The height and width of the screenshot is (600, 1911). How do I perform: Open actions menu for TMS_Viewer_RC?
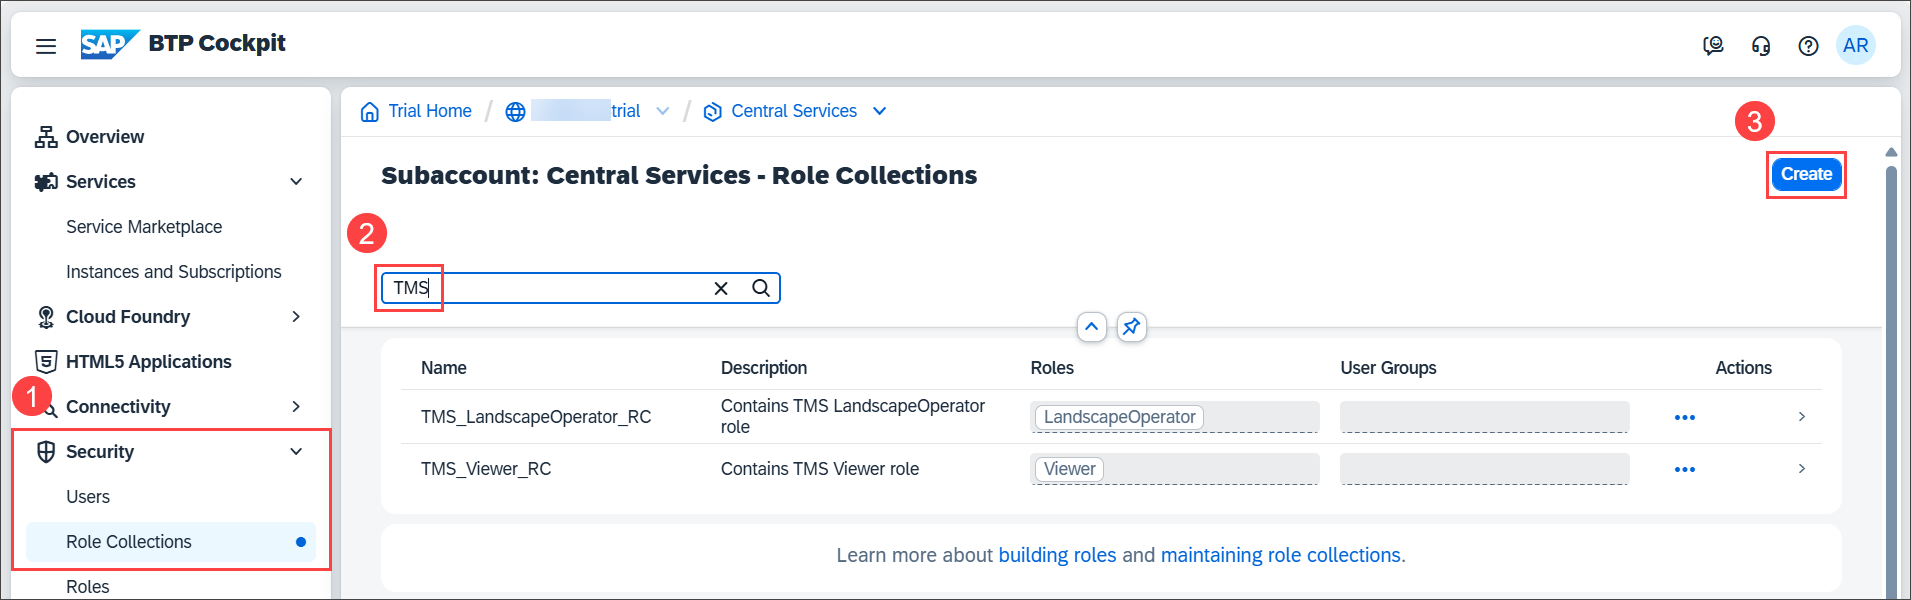pos(1685,469)
